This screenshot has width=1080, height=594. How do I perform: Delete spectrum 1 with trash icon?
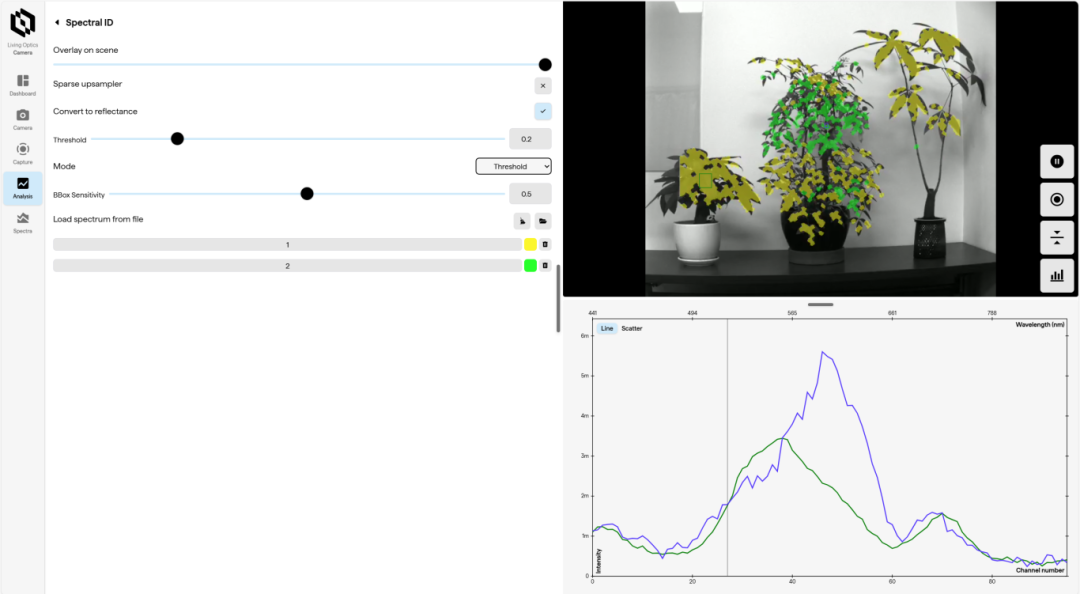pos(545,245)
